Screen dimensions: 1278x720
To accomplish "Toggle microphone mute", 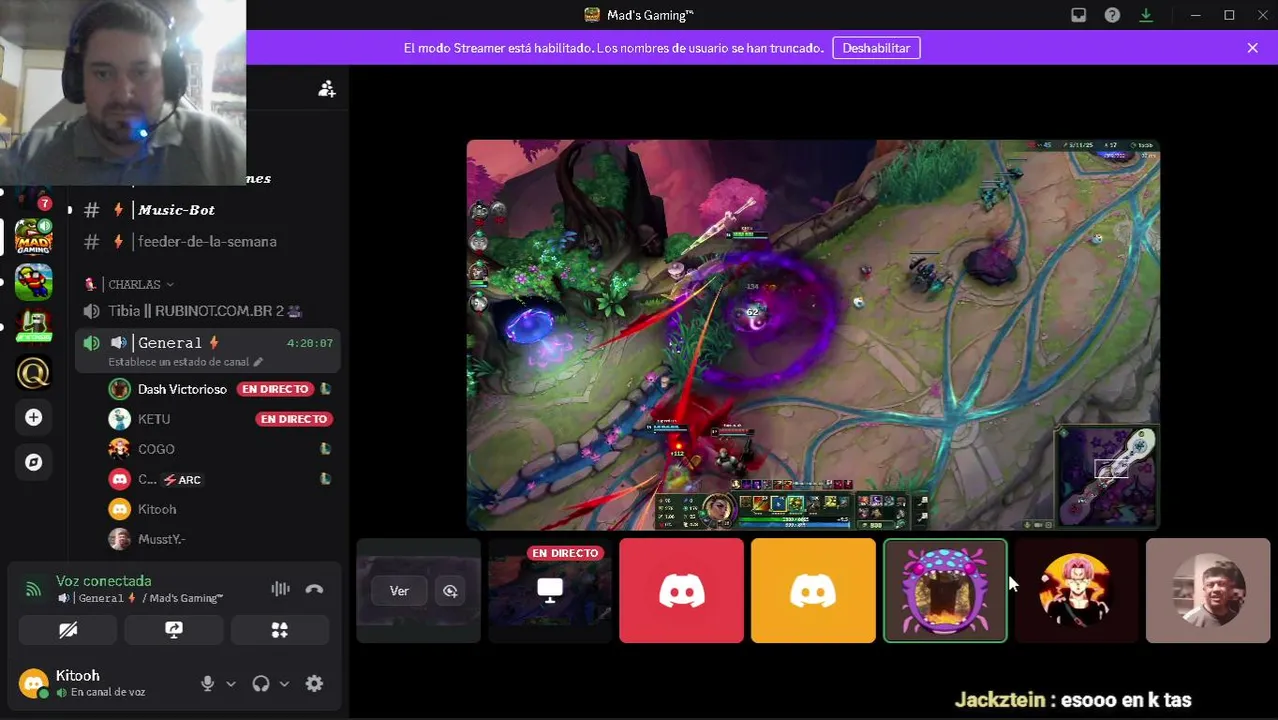I will (207, 684).
